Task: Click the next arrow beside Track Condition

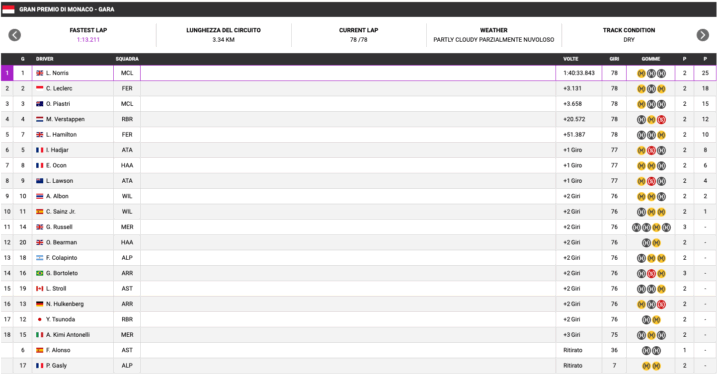Action: click(x=703, y=35)
